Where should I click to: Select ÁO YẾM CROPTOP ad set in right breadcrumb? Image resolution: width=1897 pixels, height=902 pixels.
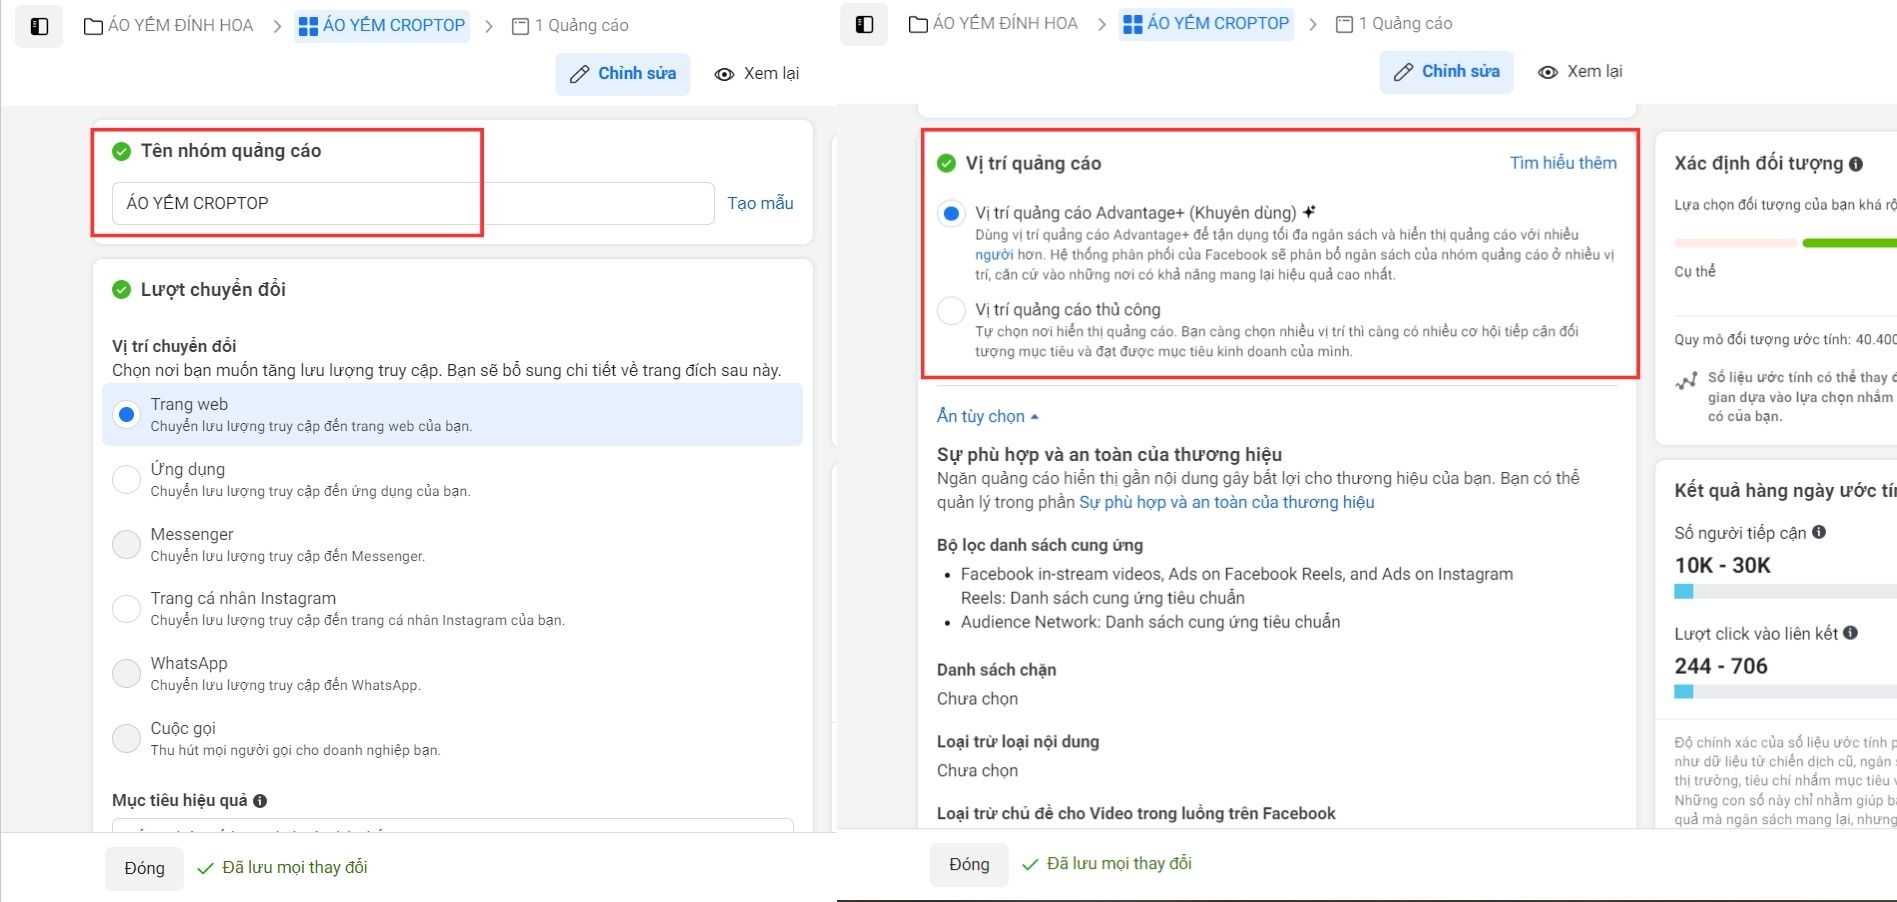(x=1206, y=24)
